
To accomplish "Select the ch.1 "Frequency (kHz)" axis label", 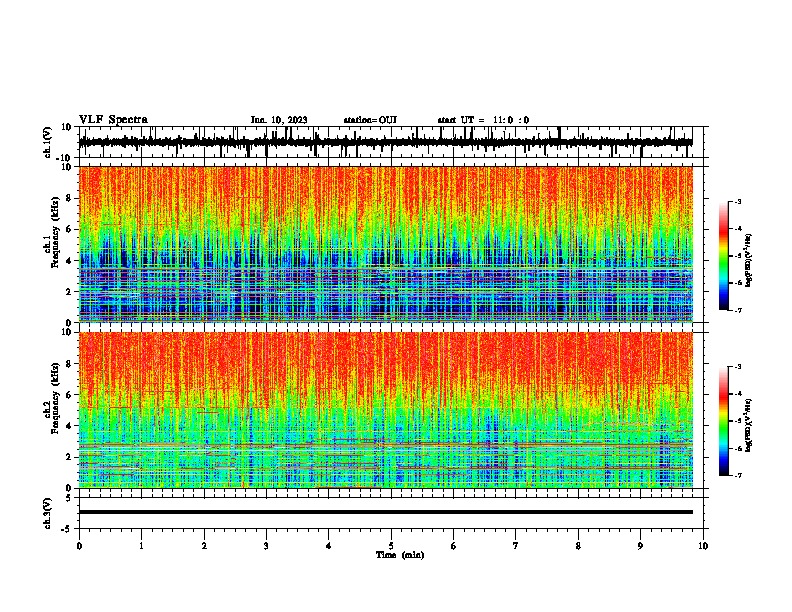I will click(x=55, y=233).
